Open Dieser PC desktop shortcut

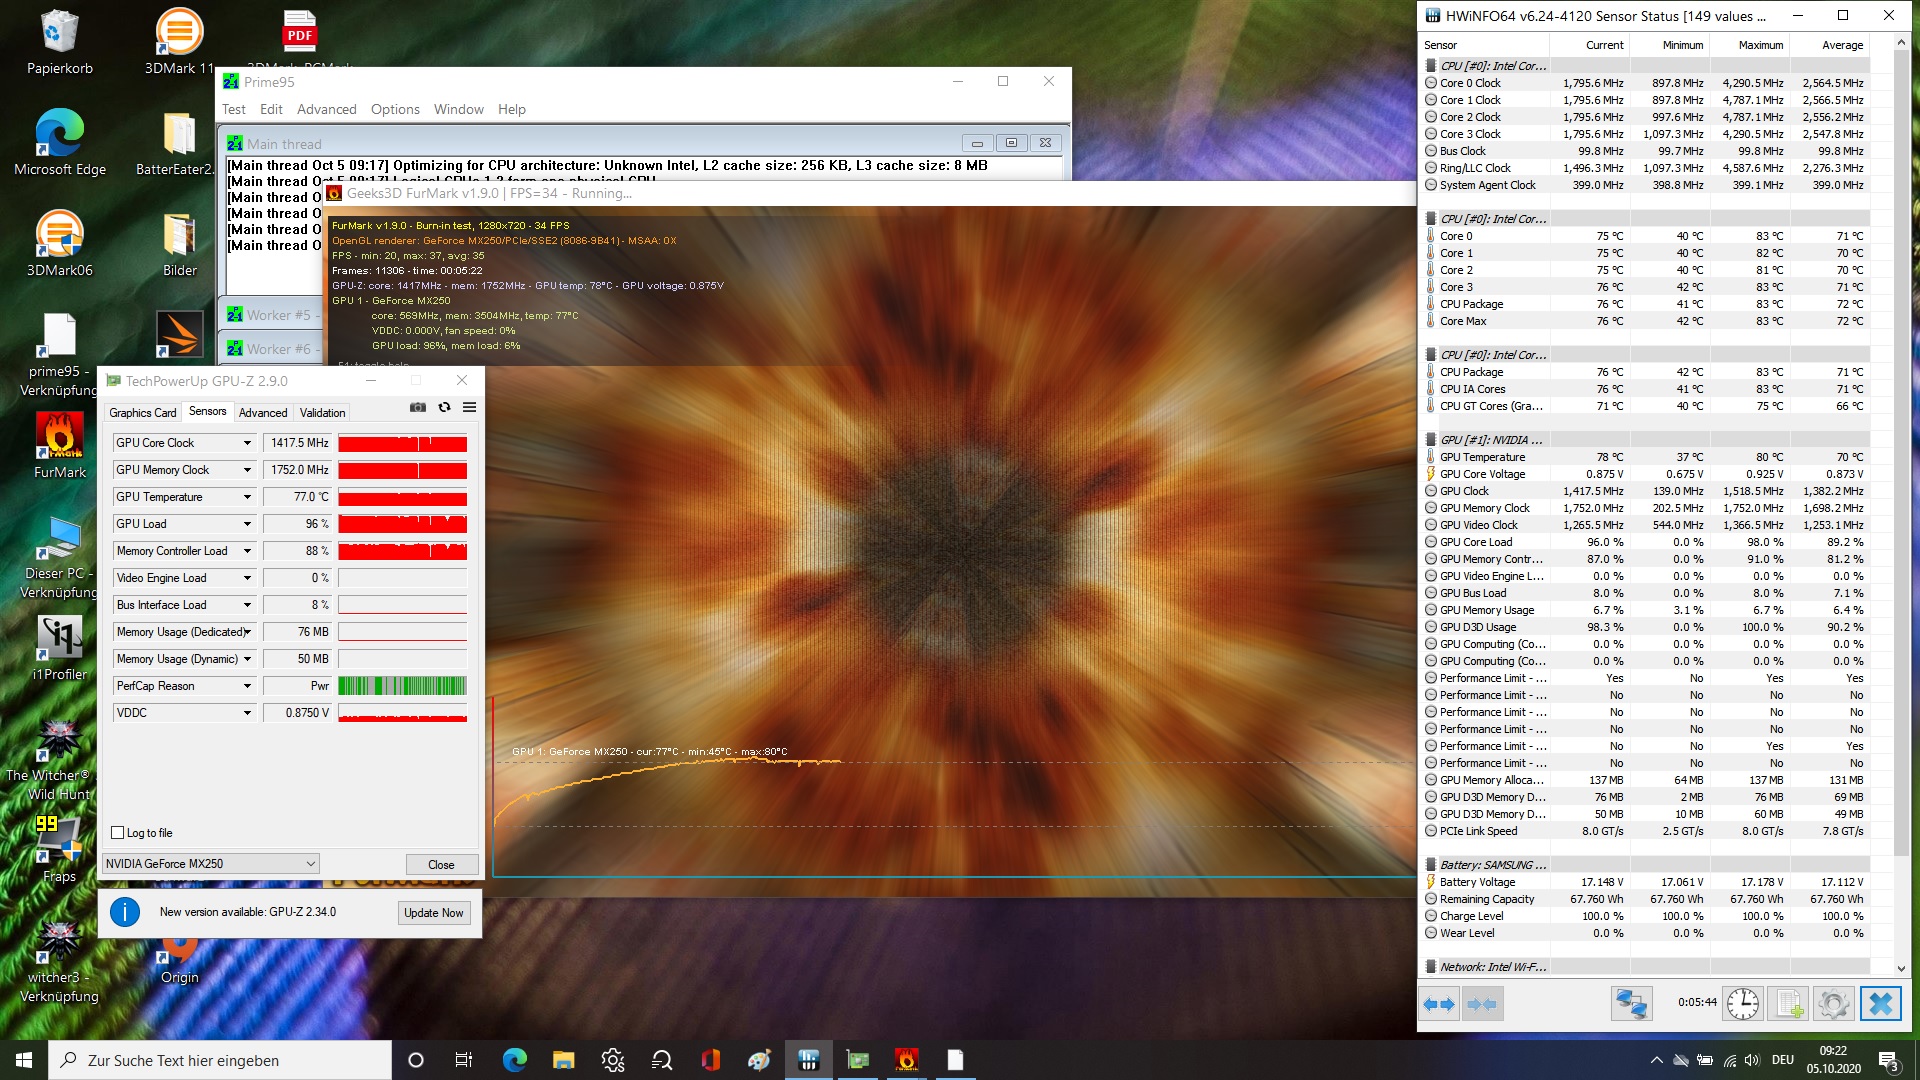[x=60, y=558]
